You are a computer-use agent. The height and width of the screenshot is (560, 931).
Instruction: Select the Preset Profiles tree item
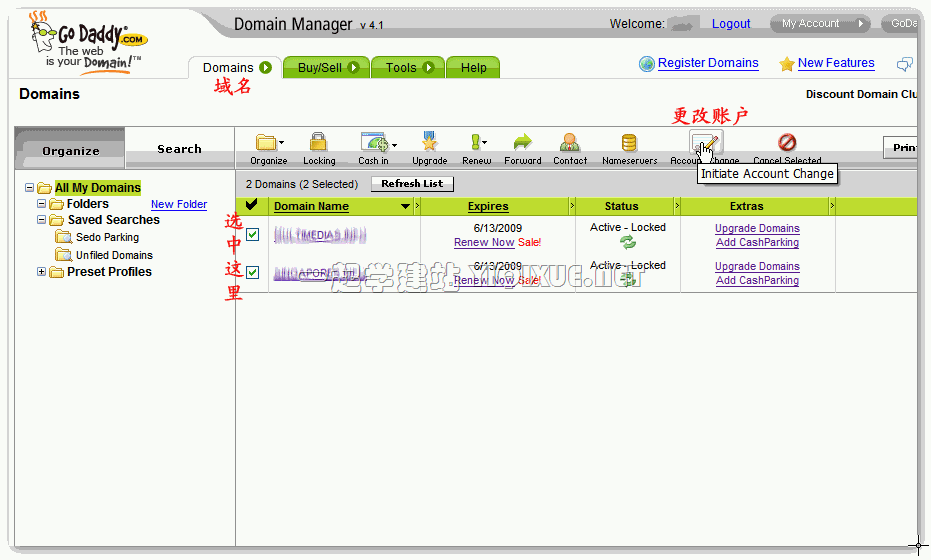[109, 272]
